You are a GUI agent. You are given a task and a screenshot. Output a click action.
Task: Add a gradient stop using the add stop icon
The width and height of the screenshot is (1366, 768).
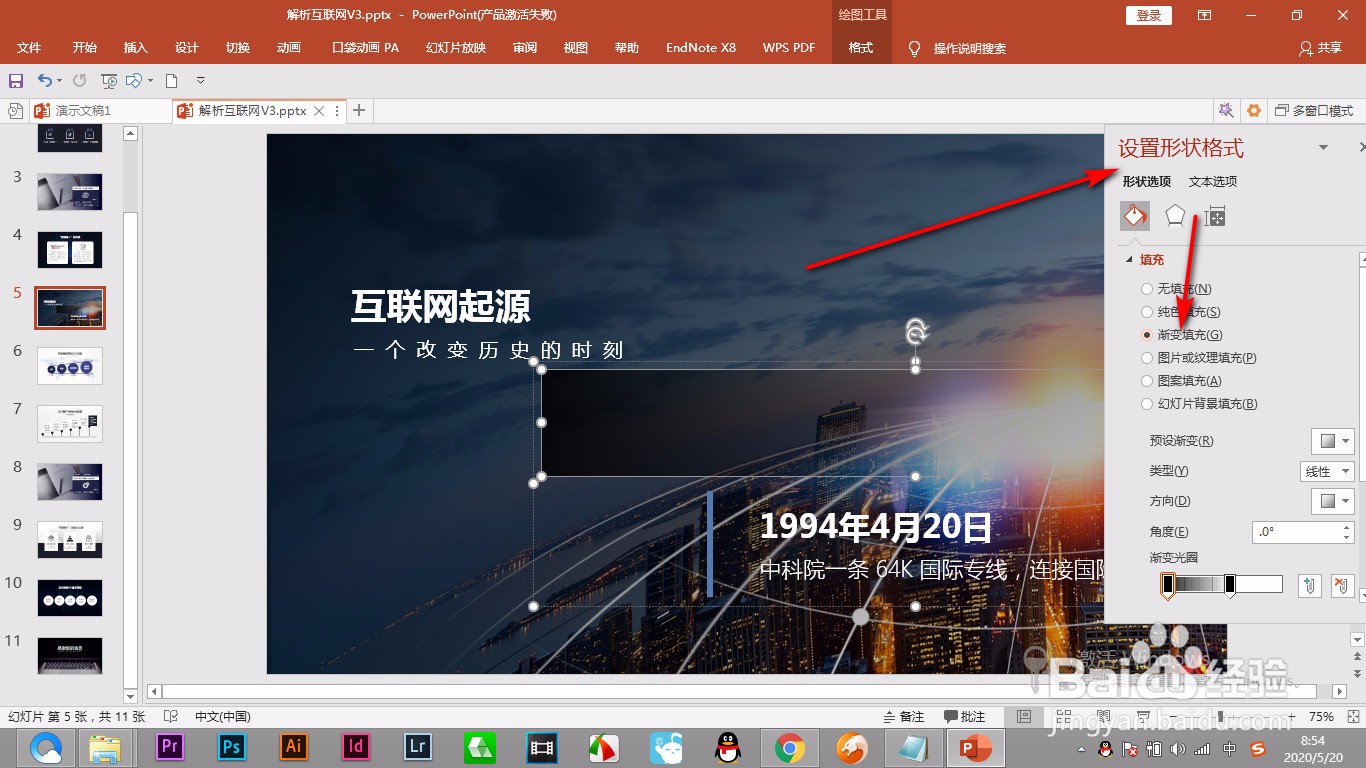(1310, 584)
